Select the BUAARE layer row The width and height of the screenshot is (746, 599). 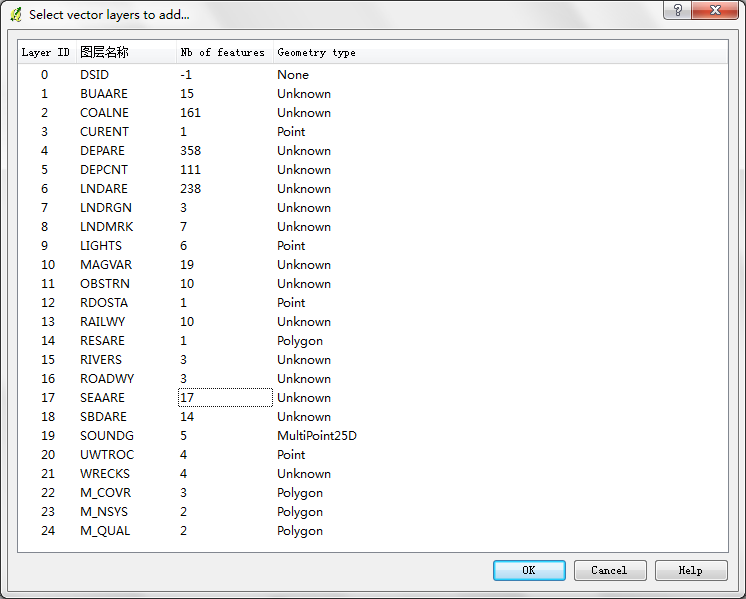(373, 94)
